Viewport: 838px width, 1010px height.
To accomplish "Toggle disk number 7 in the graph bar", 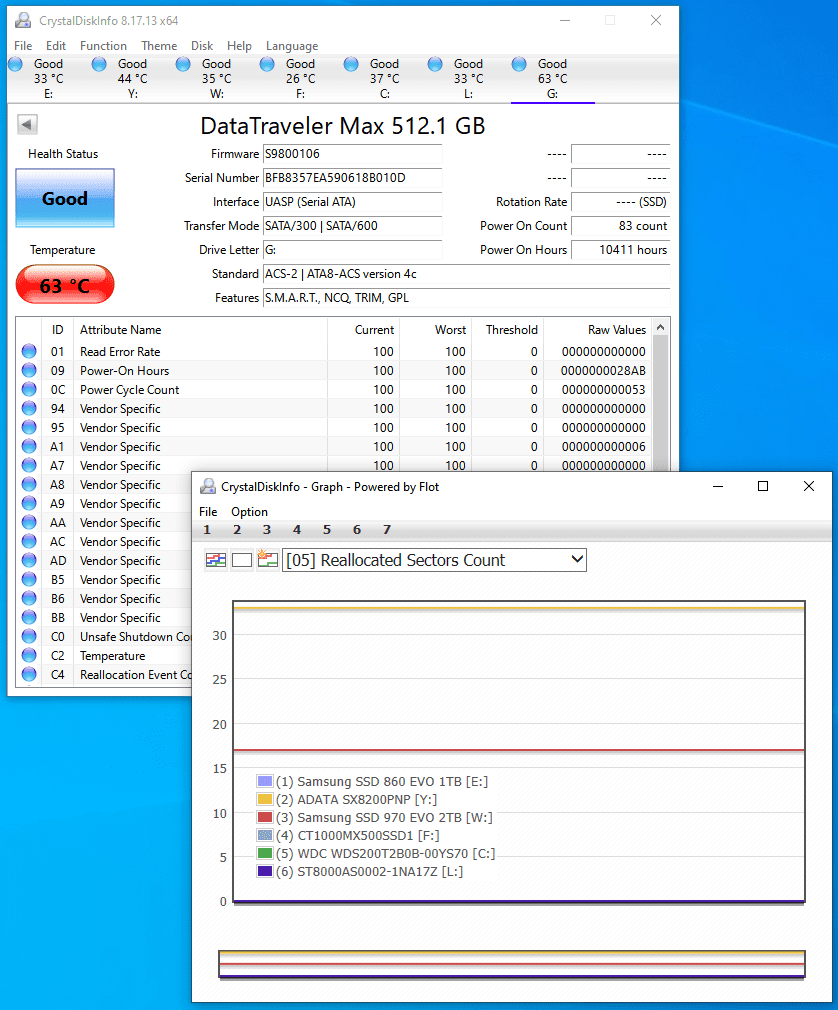I will pyautogui.click(x=386, y=529).
